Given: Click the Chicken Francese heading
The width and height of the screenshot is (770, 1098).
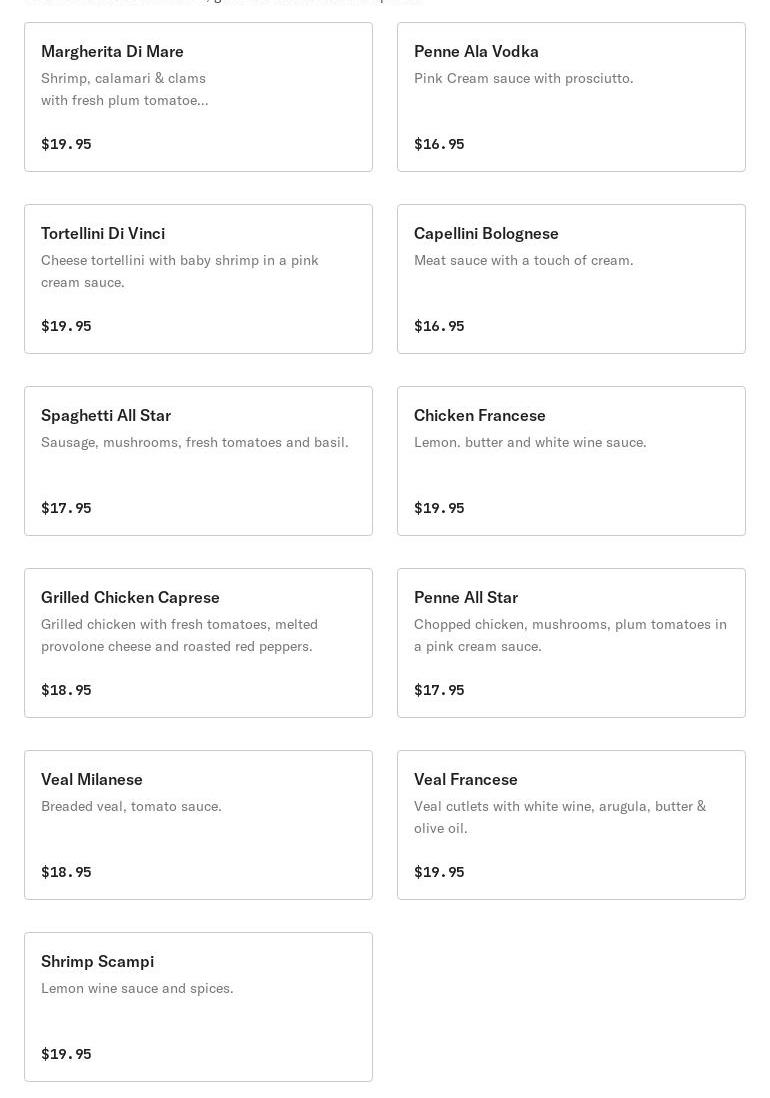Looking at the screenshot, I should pyautogui.click(x=480, y=415).
